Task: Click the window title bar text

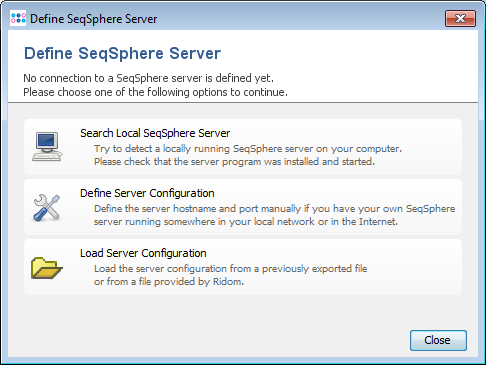Action: pyautogui.click(x=93, y=19)
